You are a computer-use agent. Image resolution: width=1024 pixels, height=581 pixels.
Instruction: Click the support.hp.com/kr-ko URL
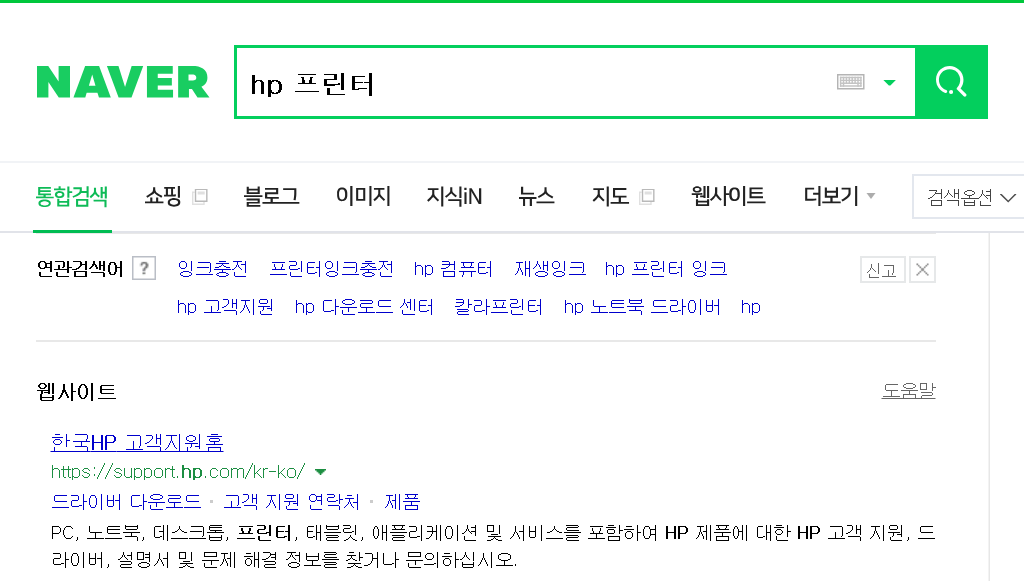pyautogui.click(x=178, y=471)
